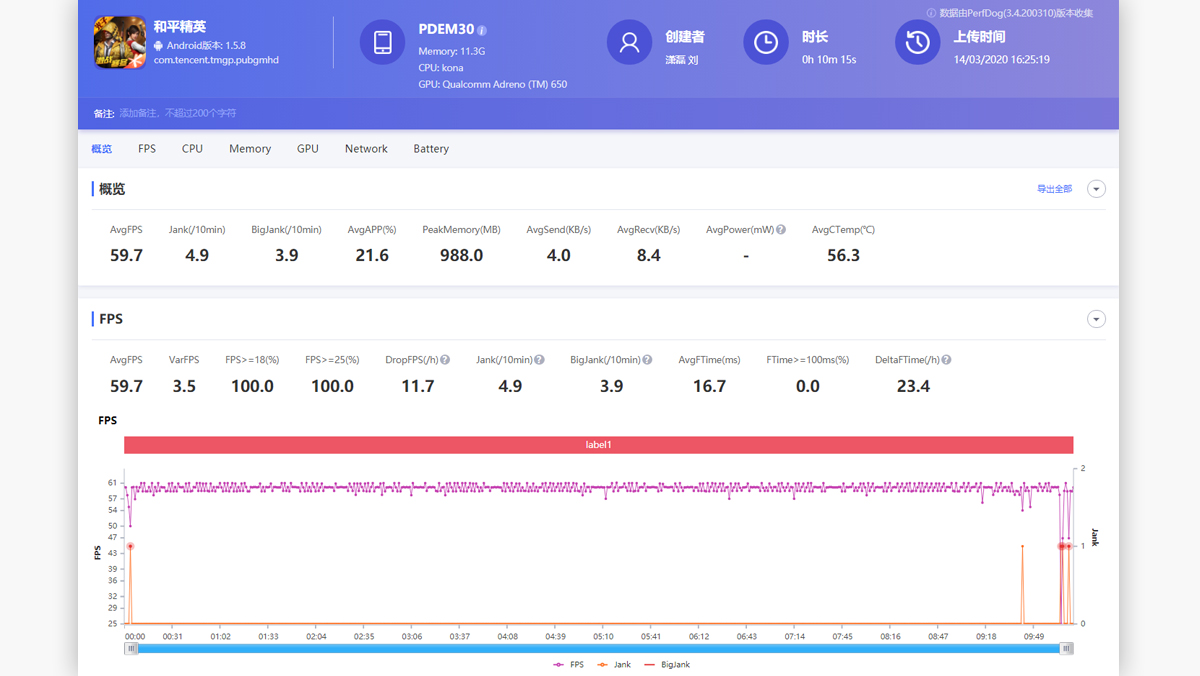
Task: Click the duration (时长) clock icon
Action: (765, 42)
